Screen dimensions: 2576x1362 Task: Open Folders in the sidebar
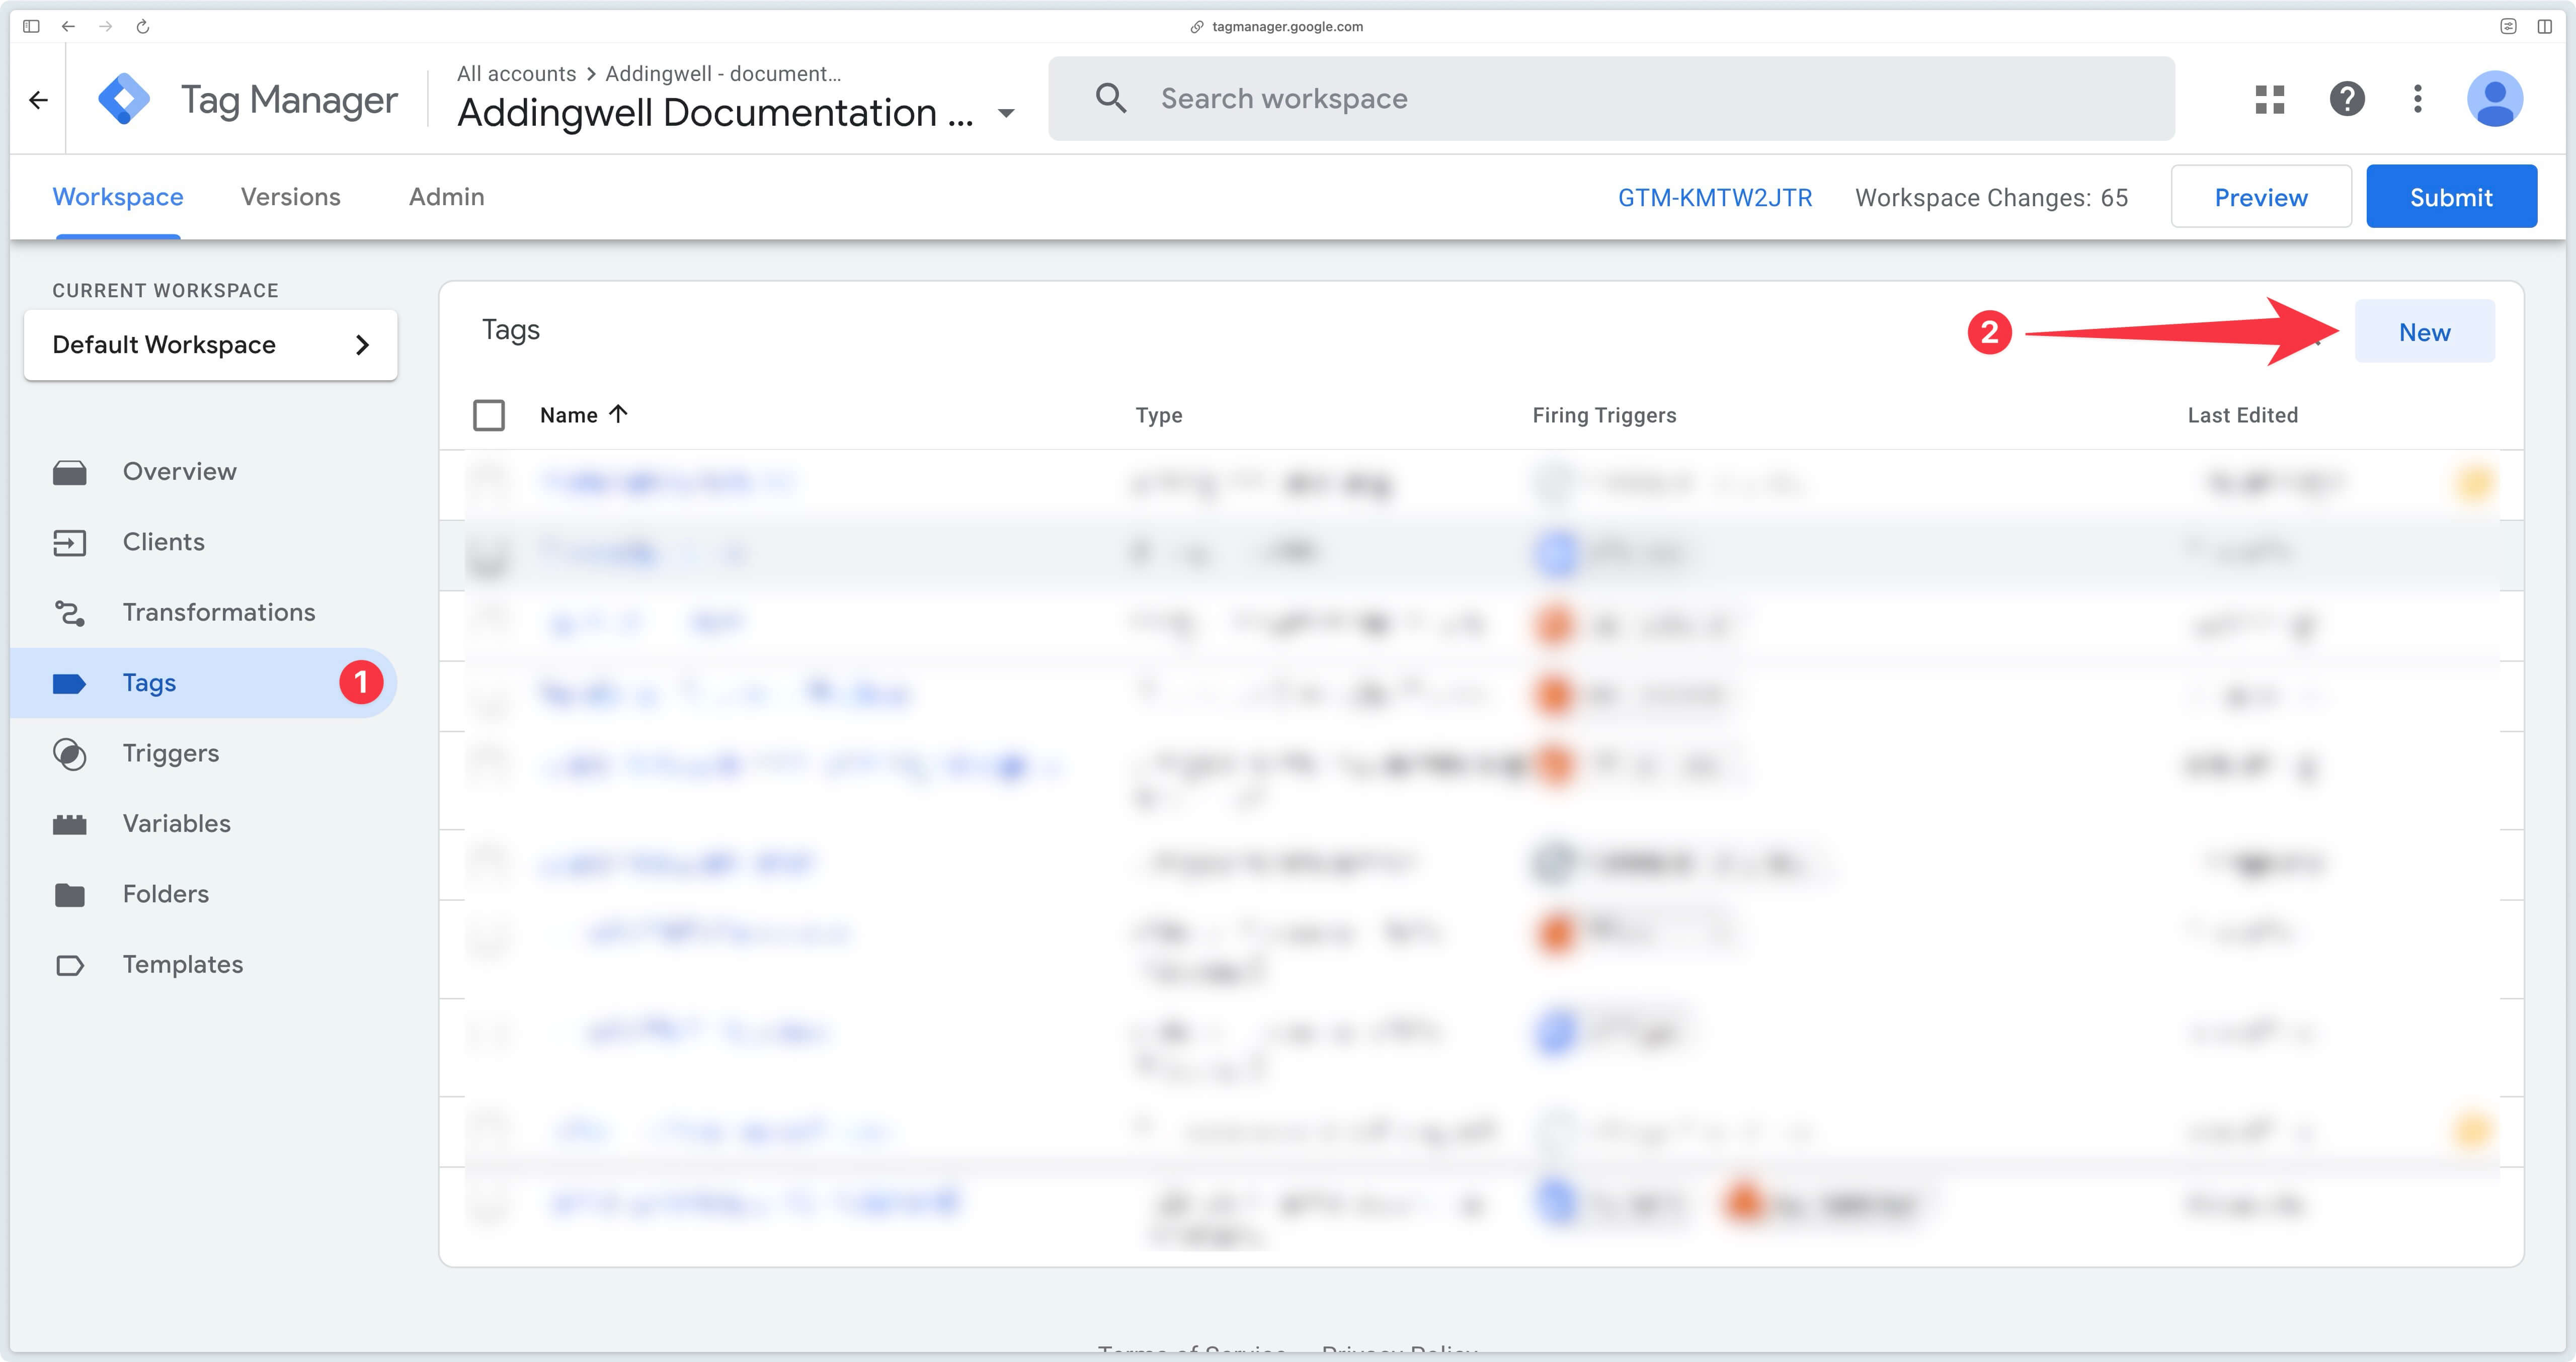pos(166,894)
